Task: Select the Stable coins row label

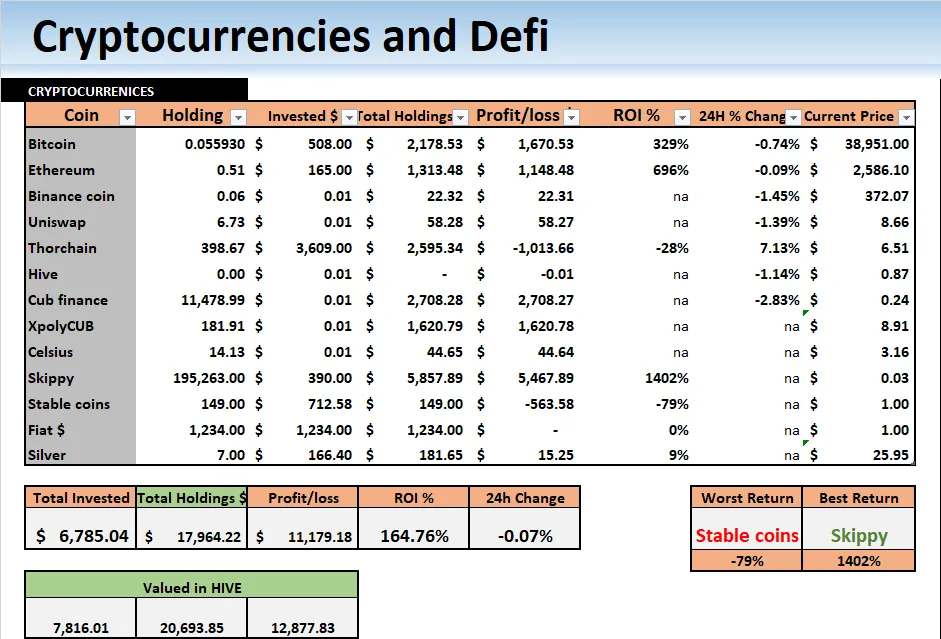Action: click(x=81, y=404)
